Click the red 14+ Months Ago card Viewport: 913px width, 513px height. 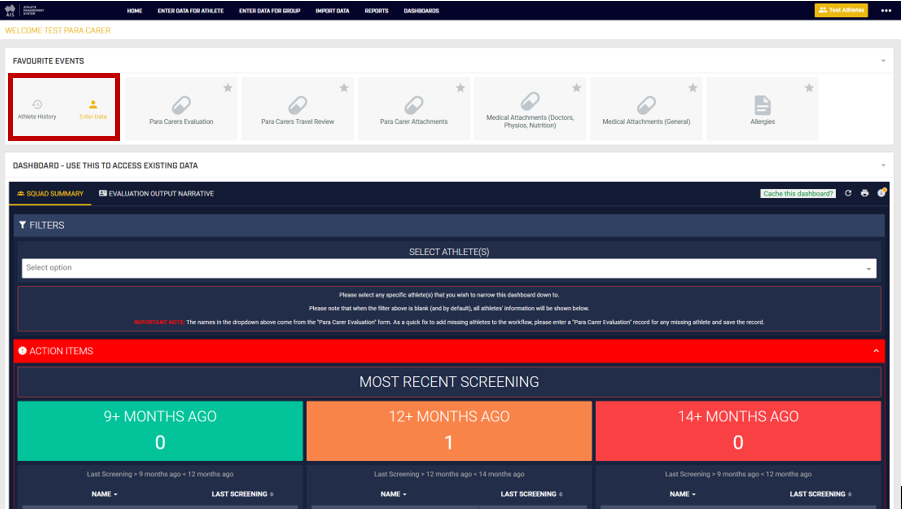pyautogui.click(x=738, y=431)
